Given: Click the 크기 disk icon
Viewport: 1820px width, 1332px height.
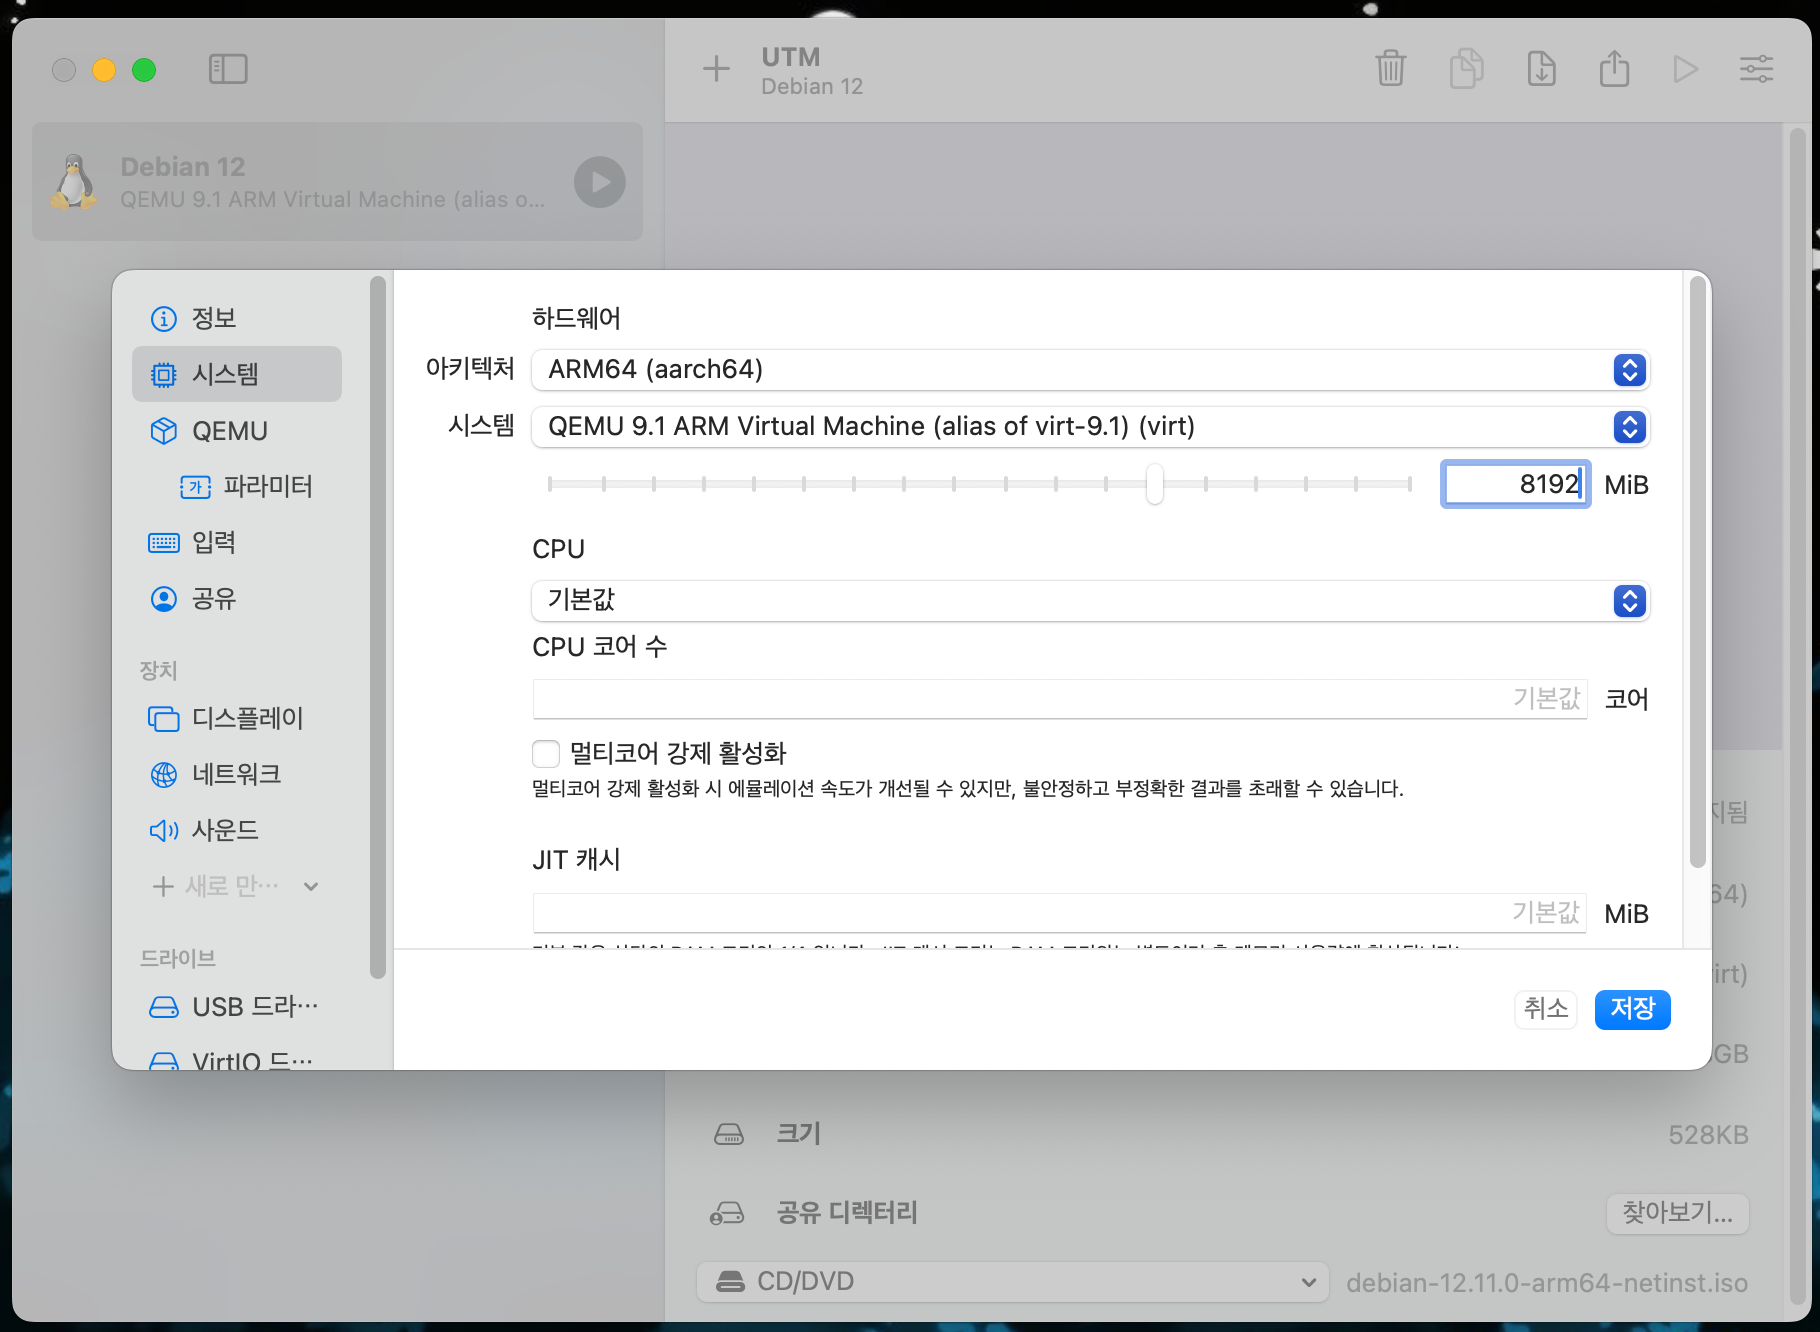Looking at the screenshot, I should point(729,1134).
